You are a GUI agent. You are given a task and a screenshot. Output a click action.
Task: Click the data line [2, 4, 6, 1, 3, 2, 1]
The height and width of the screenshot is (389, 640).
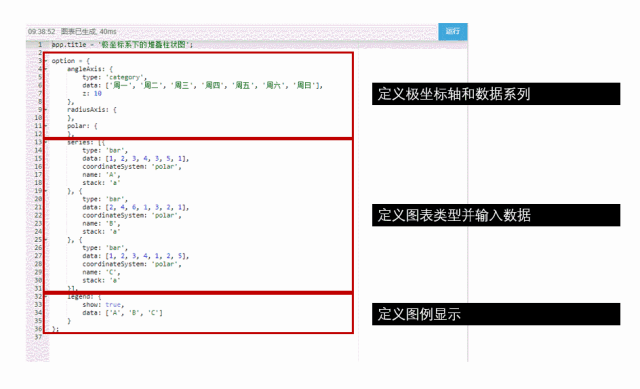(x=136, y=207)
